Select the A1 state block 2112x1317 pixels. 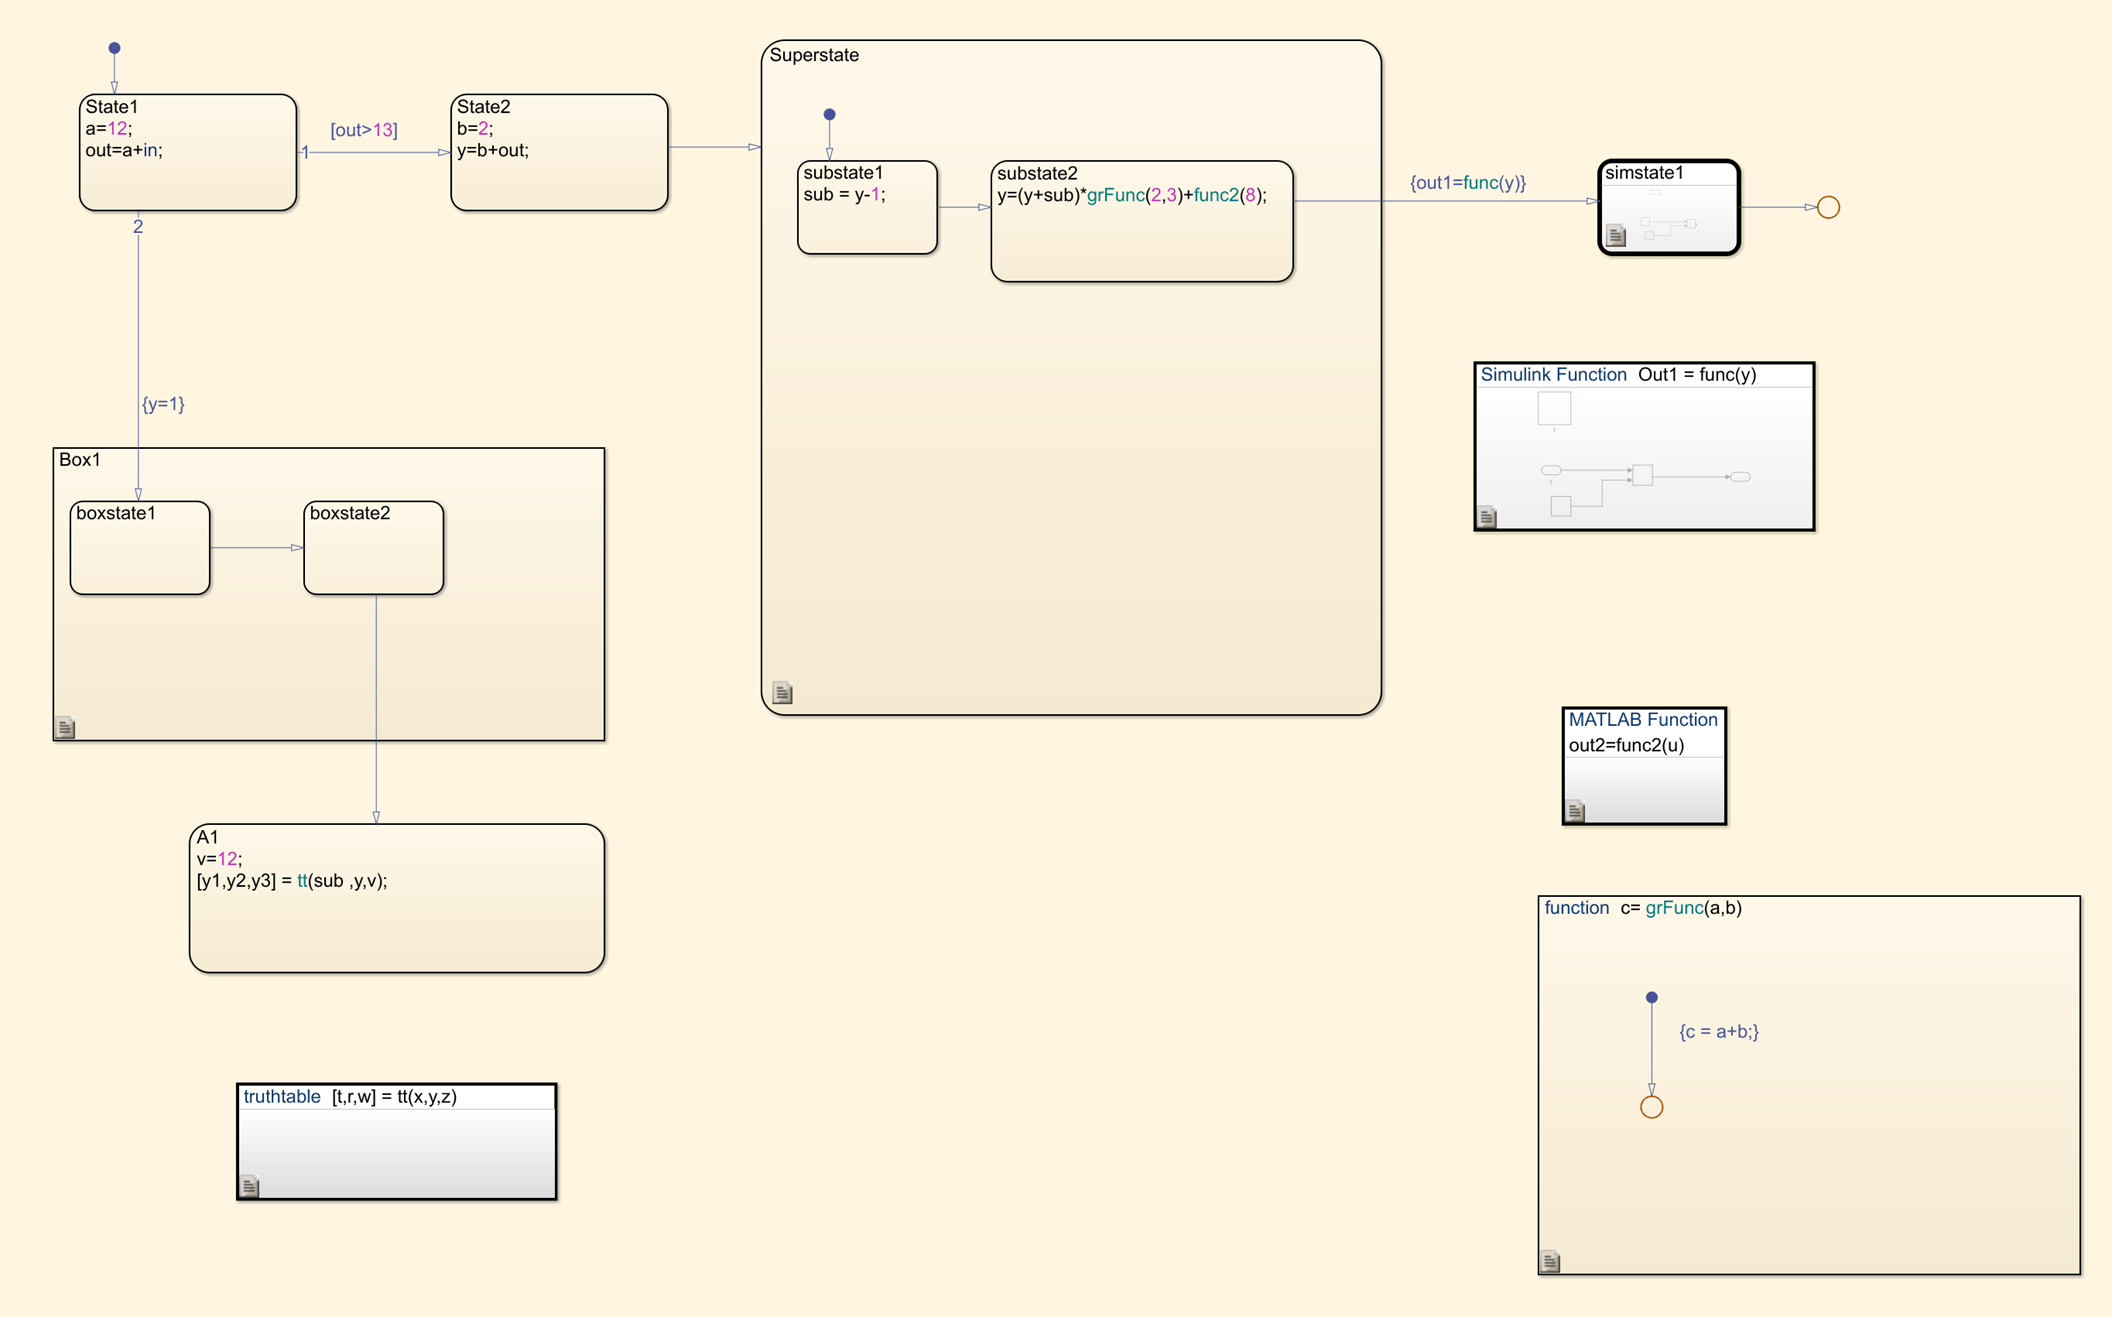coord(397,898)
